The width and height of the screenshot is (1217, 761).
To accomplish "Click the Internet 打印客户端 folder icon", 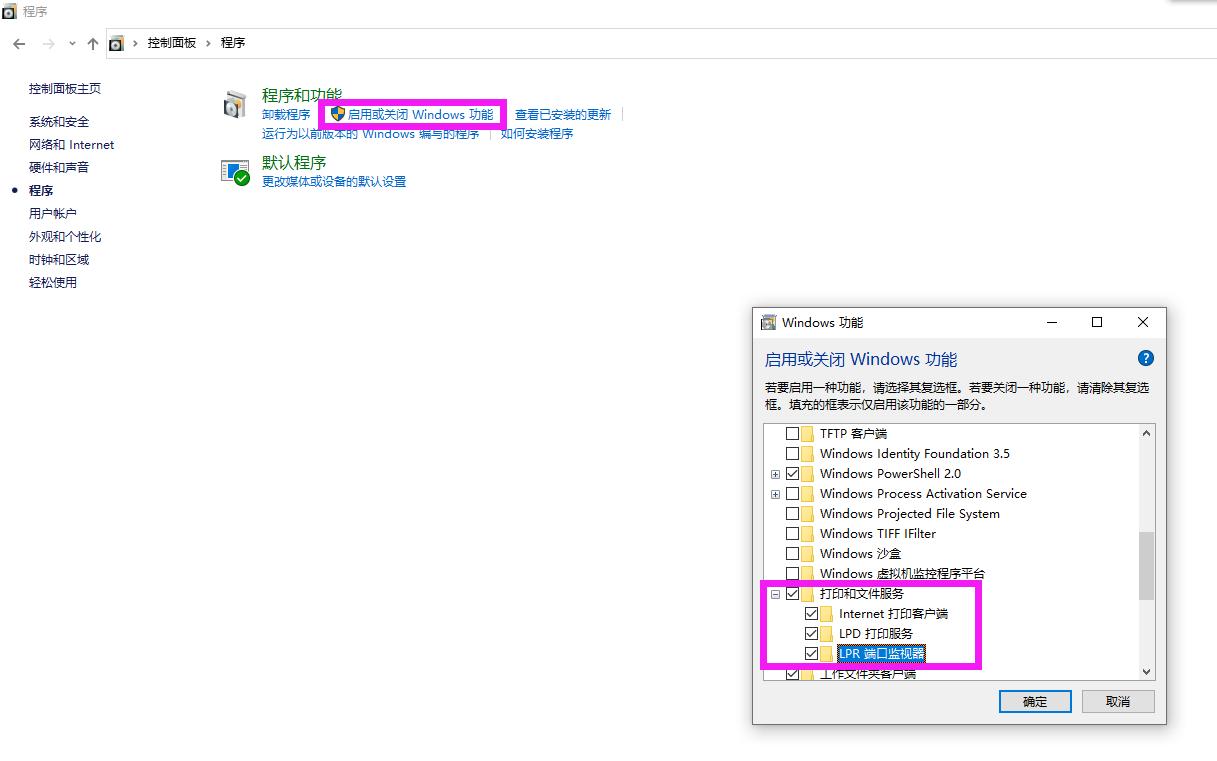I will coord(826,614).
